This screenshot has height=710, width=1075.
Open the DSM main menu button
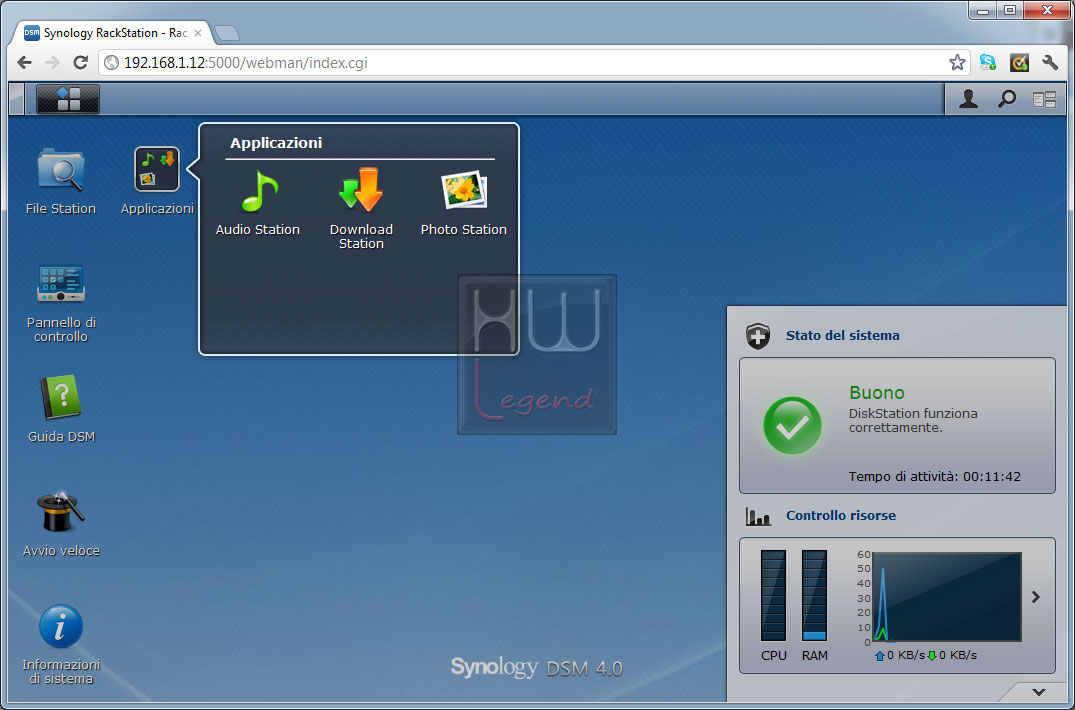68,99
